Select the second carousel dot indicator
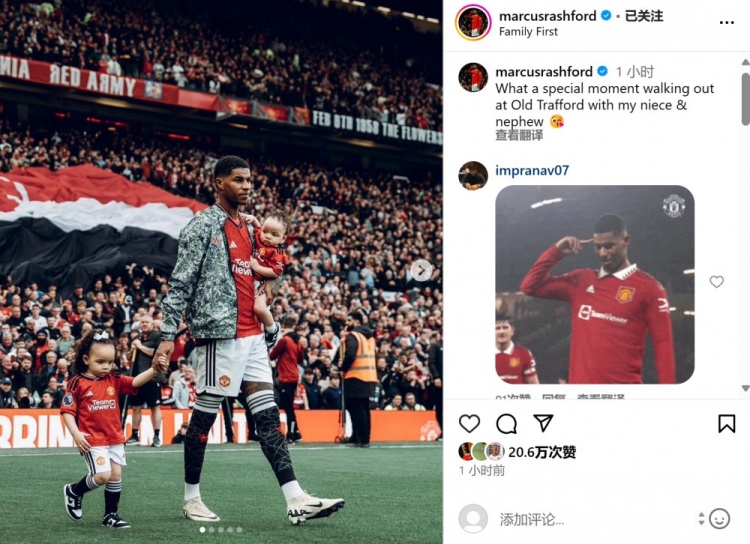Image resolution: width=750 pixels, height=544 pixels. [x=211, y=530]
